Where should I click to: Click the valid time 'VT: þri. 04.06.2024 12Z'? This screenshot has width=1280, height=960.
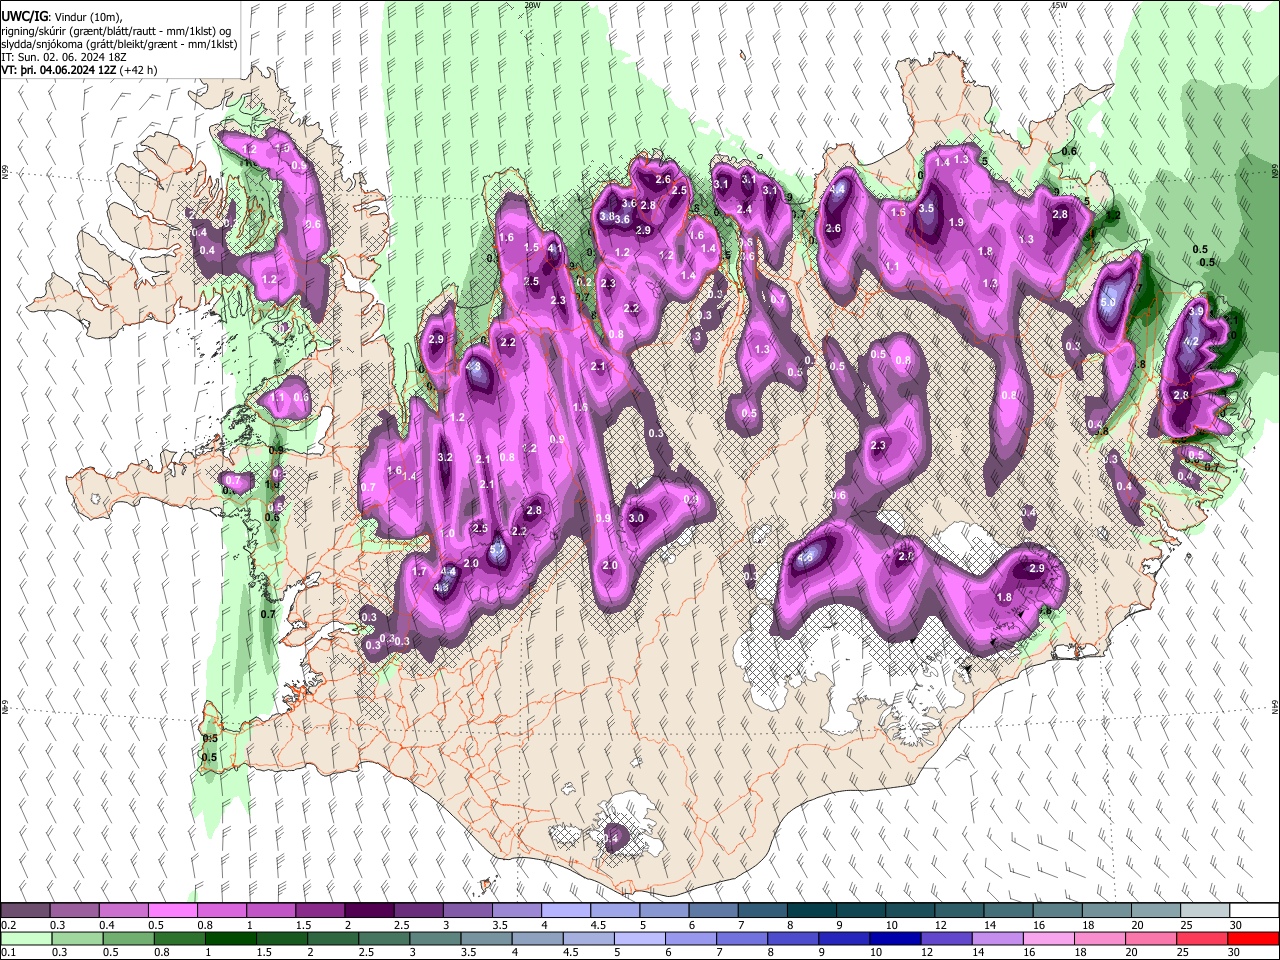tap(59, 70)
